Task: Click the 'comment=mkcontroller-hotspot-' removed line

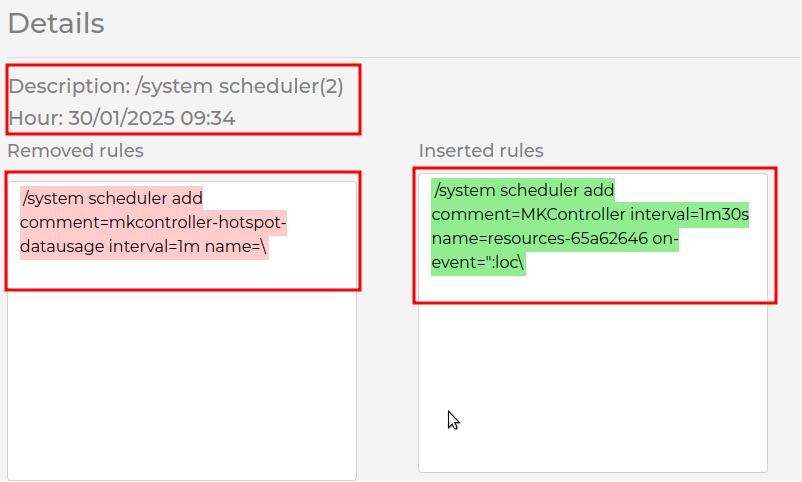Action: (153, 222)
